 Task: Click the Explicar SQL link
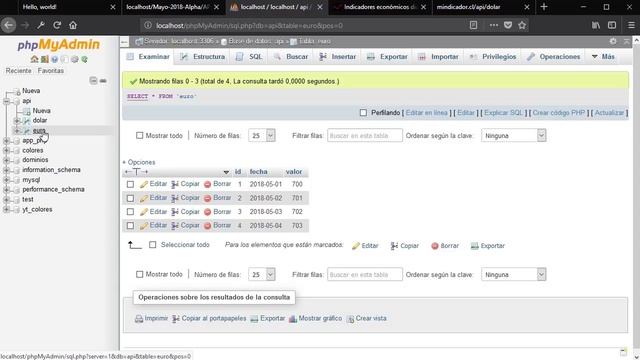click(x=503, y=113)
